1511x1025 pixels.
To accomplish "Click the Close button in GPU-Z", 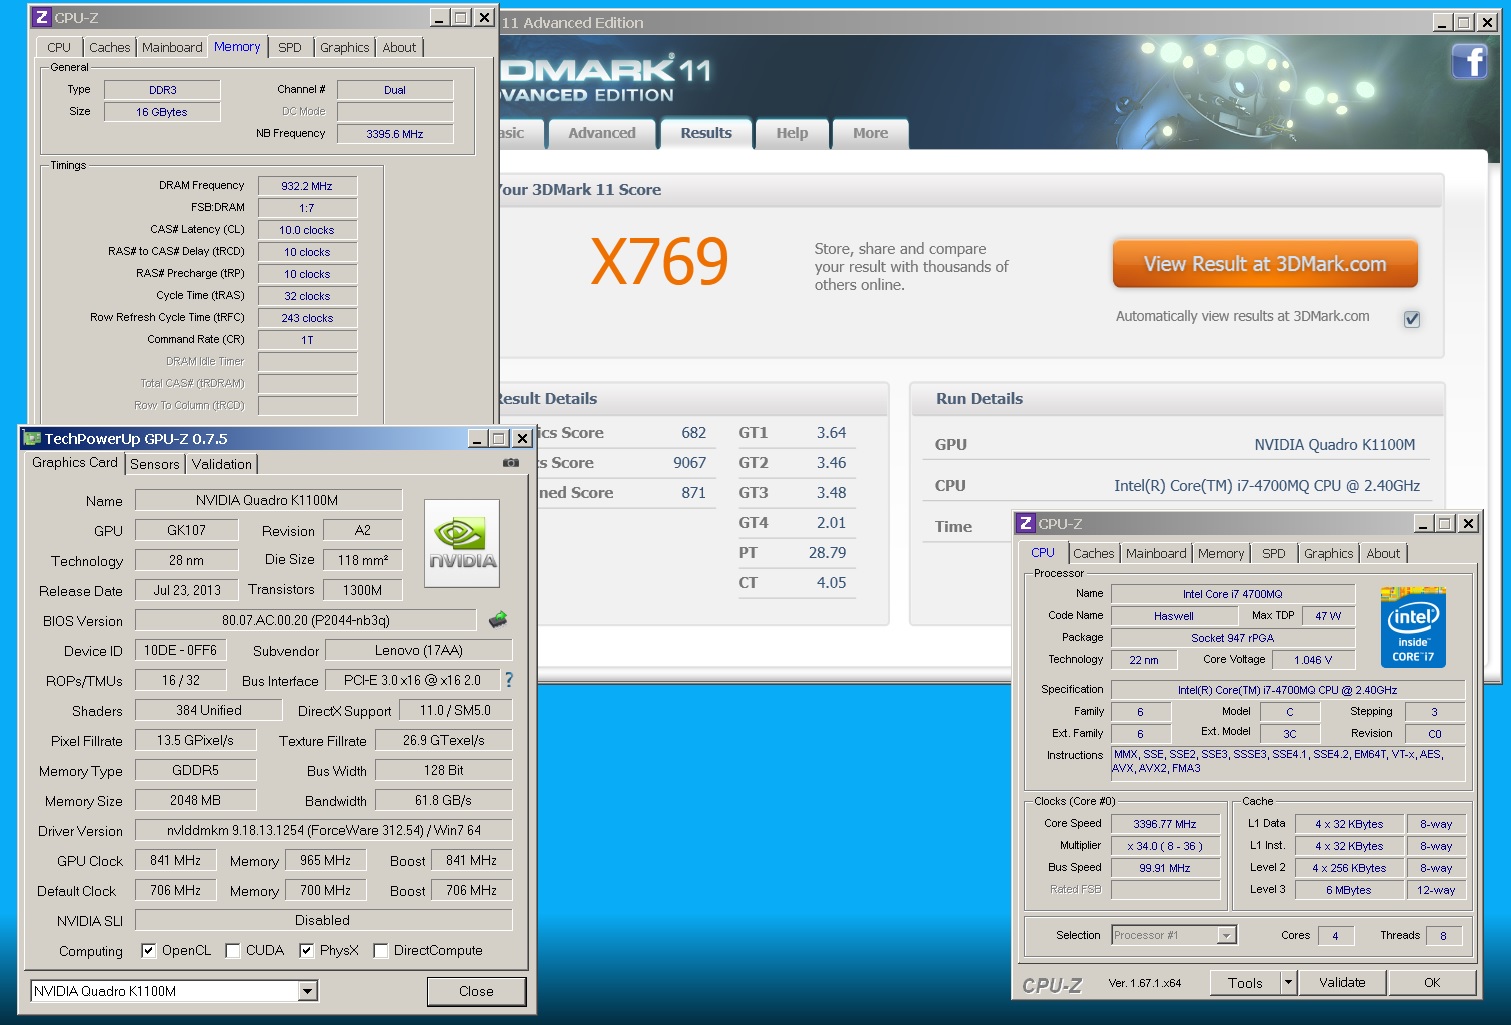I will (x=476, y=991).
